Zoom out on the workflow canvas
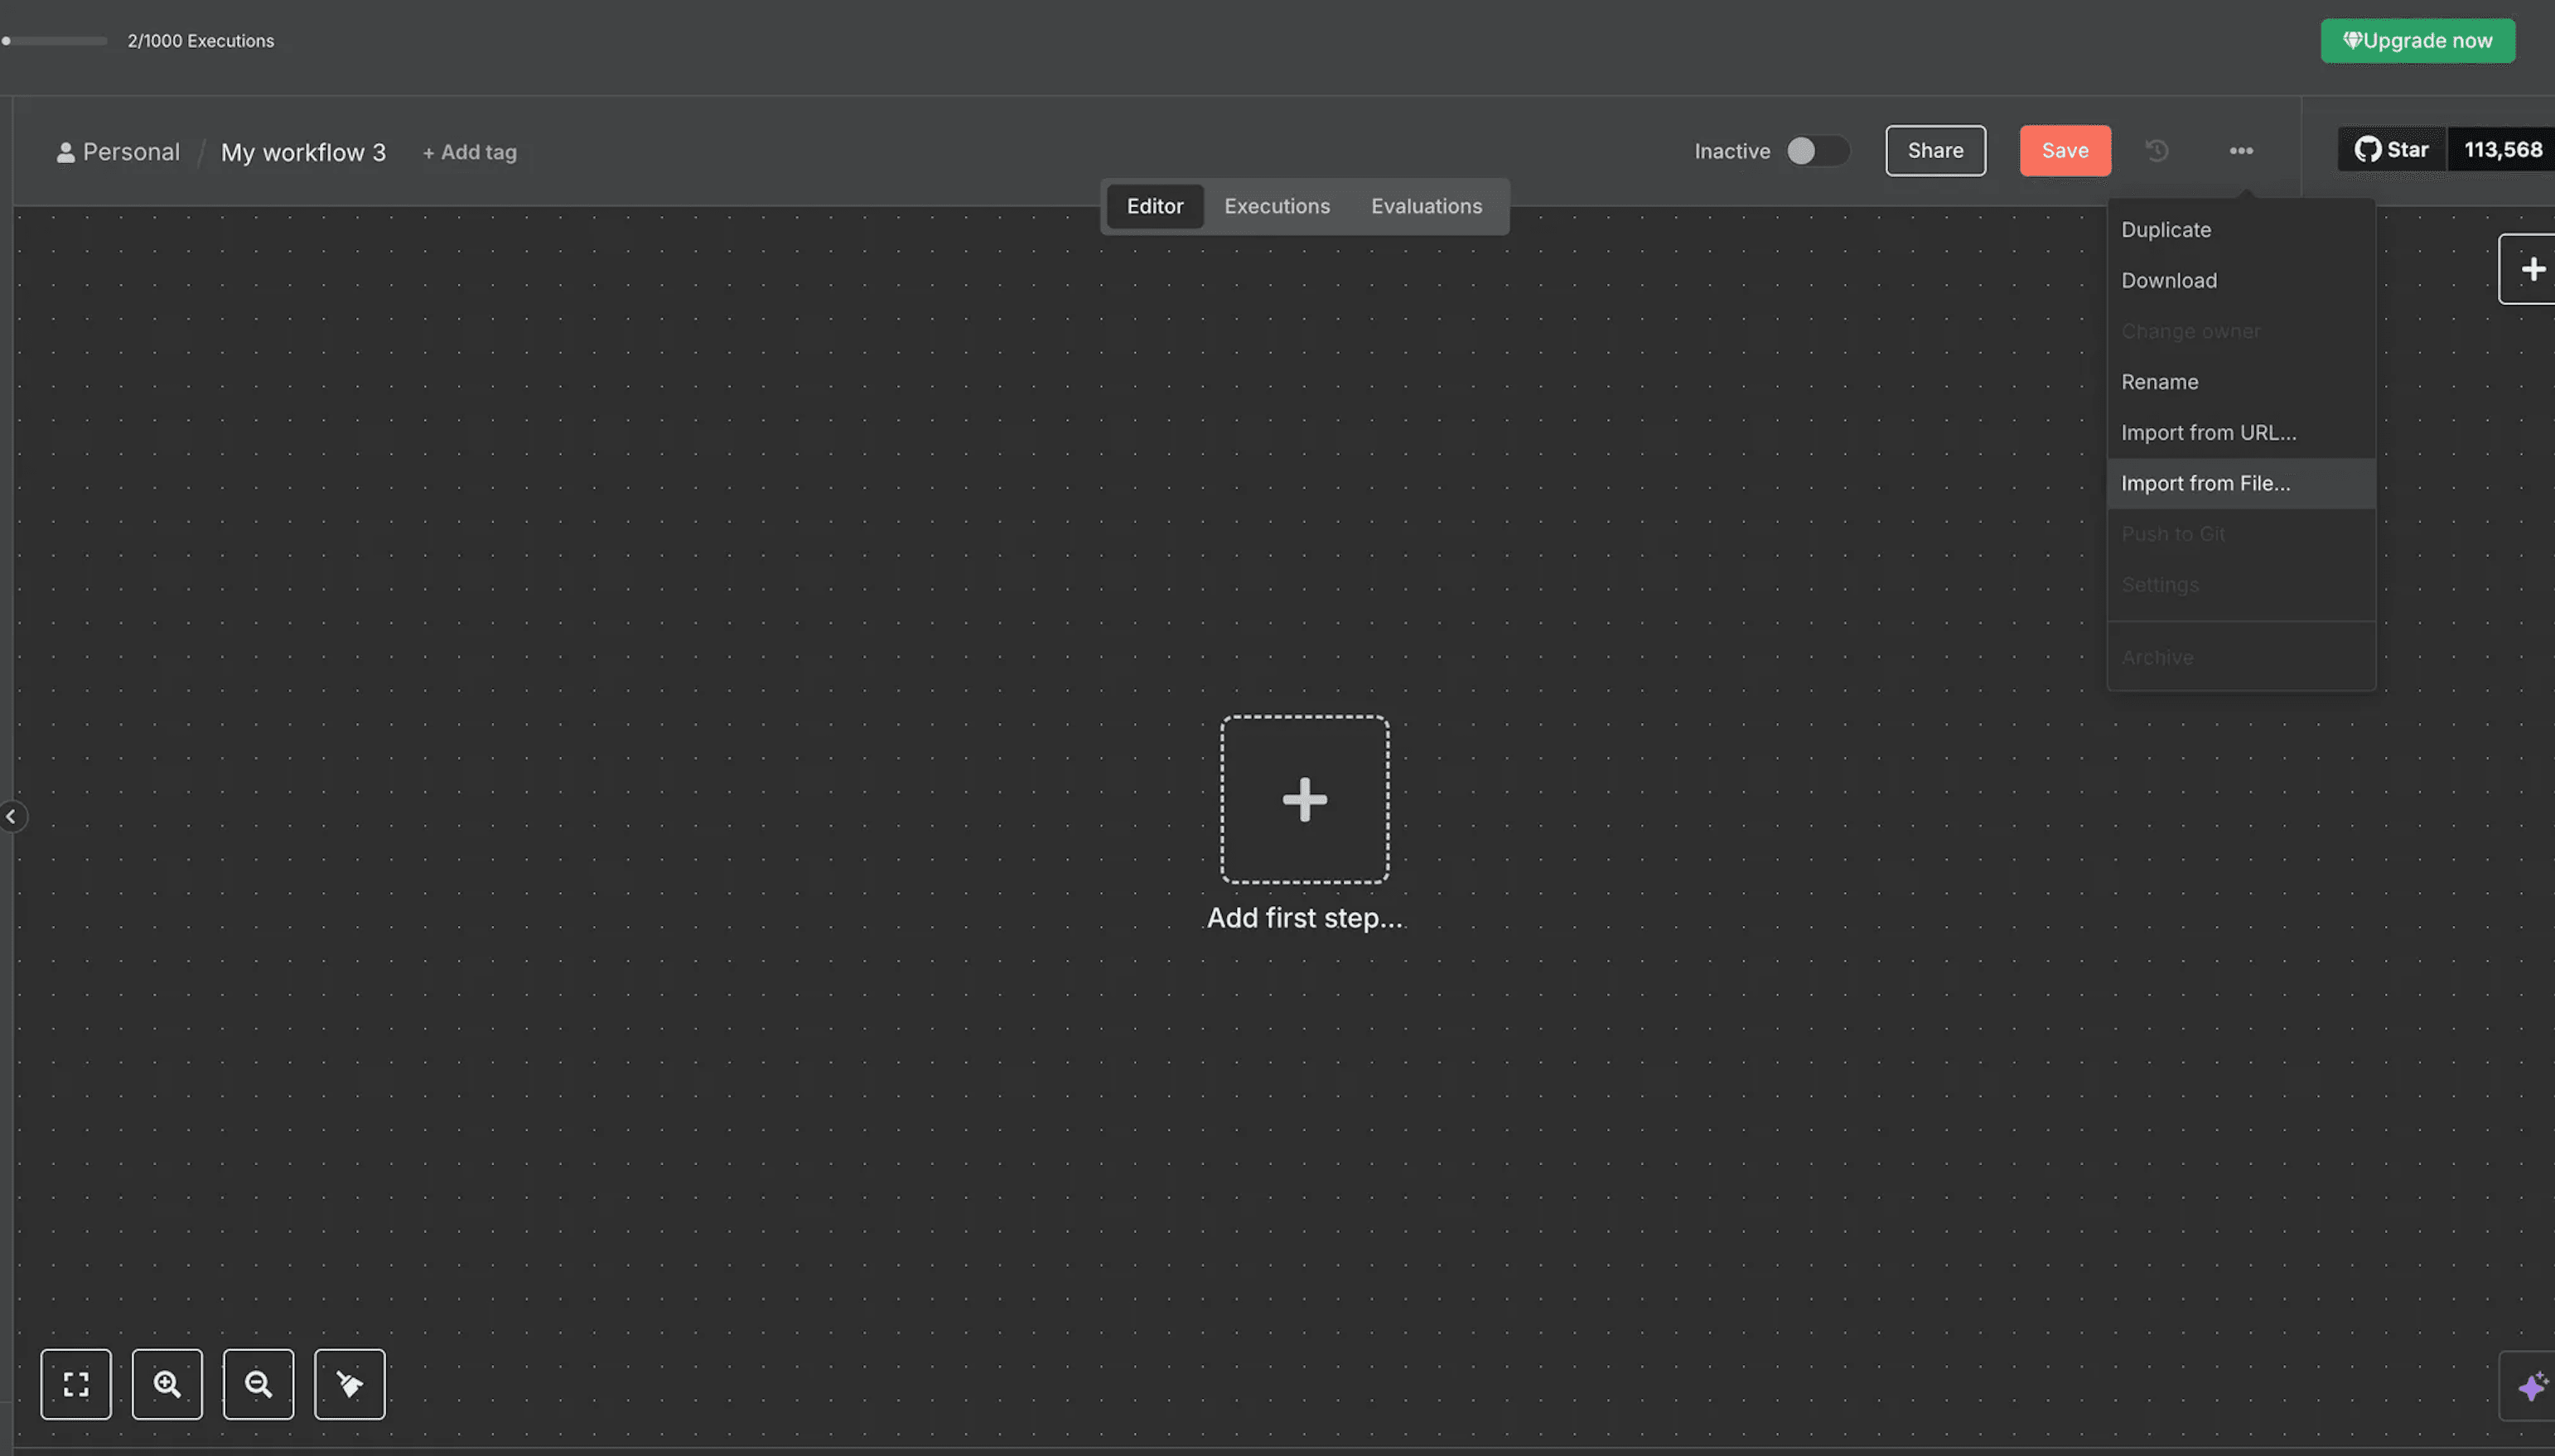 [x=258, y=1384]
